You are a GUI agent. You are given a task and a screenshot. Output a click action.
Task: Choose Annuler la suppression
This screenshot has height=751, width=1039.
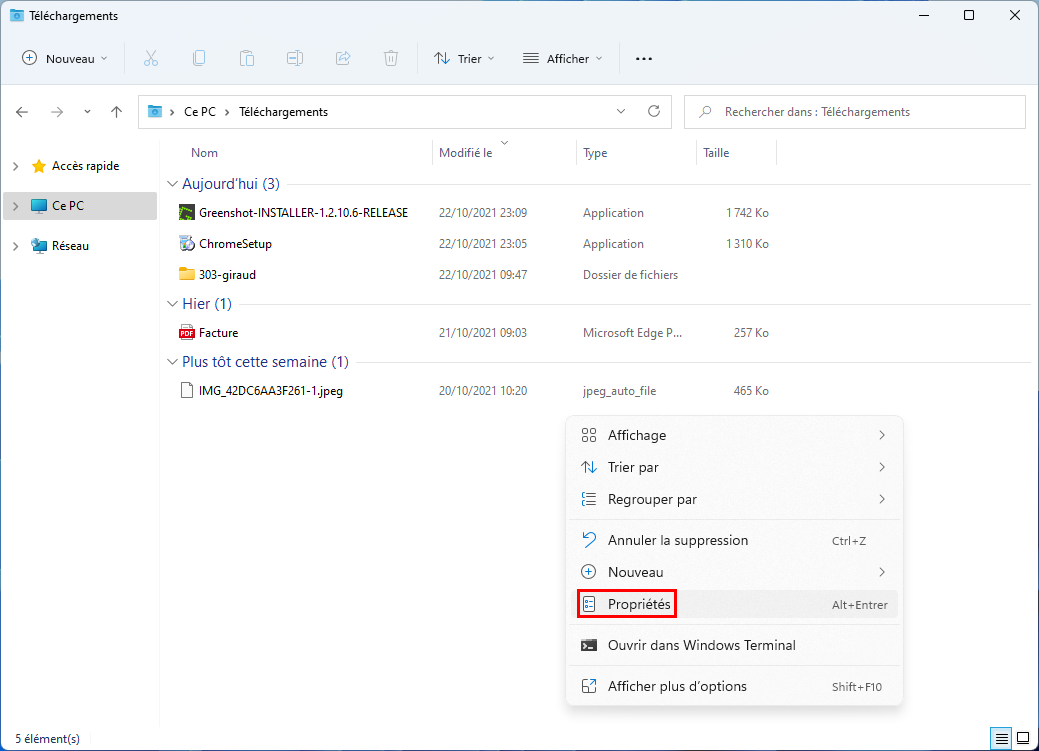[734, 540]
